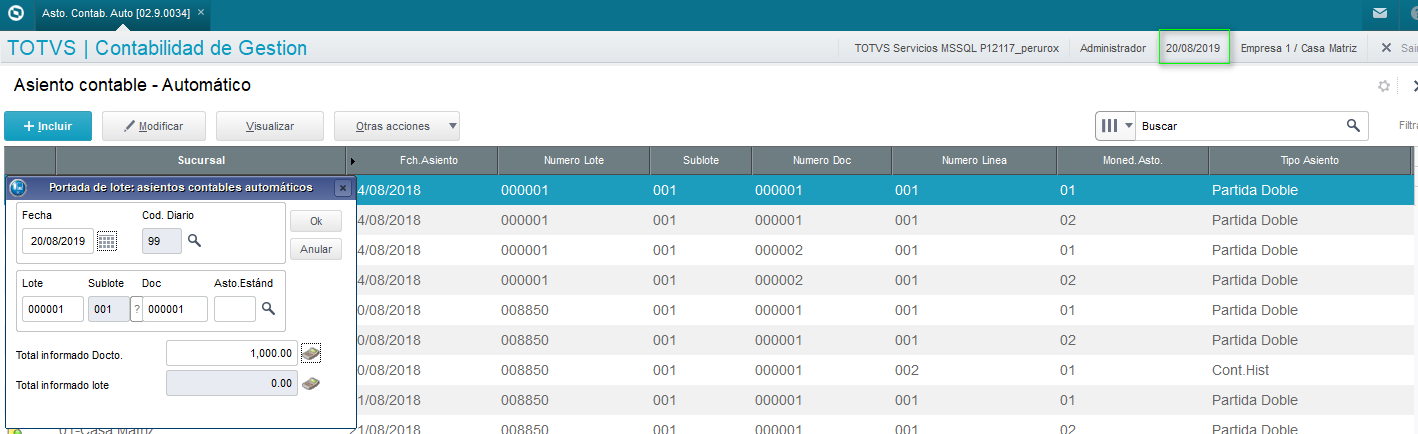Click the Asto.Estánd input field

(235, 310)
